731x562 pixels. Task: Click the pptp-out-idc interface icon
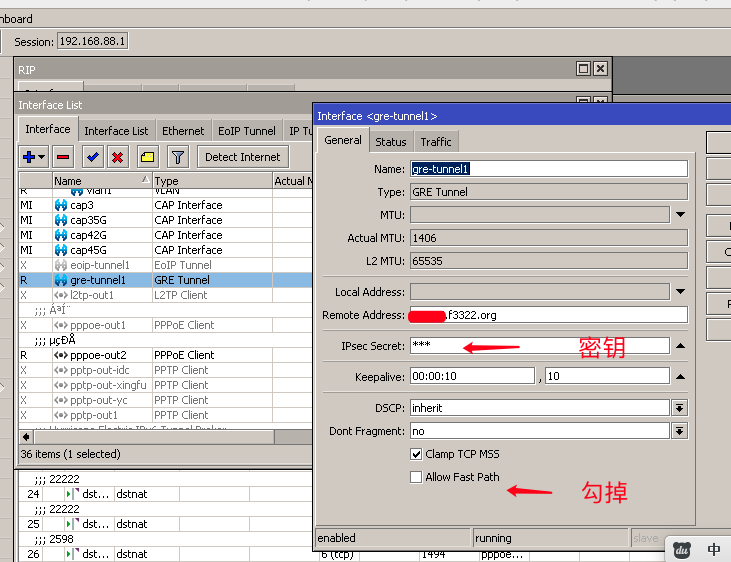[61, 370]
